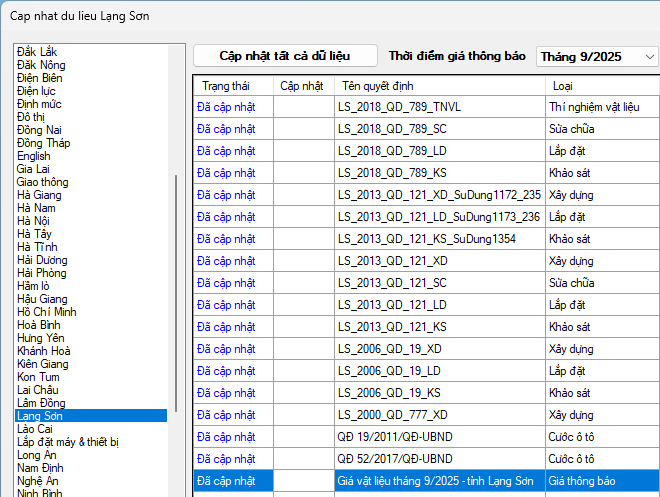Choose 'Lắp đặt máy & thiết bị' entry
This screenshot has width=660, height=497.
click(x=68, y=442)
